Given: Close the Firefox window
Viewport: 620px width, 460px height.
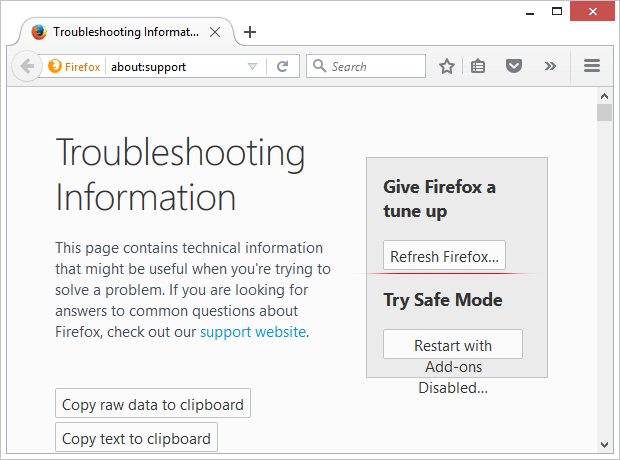Looking at the screenshot, I should 592,11.
